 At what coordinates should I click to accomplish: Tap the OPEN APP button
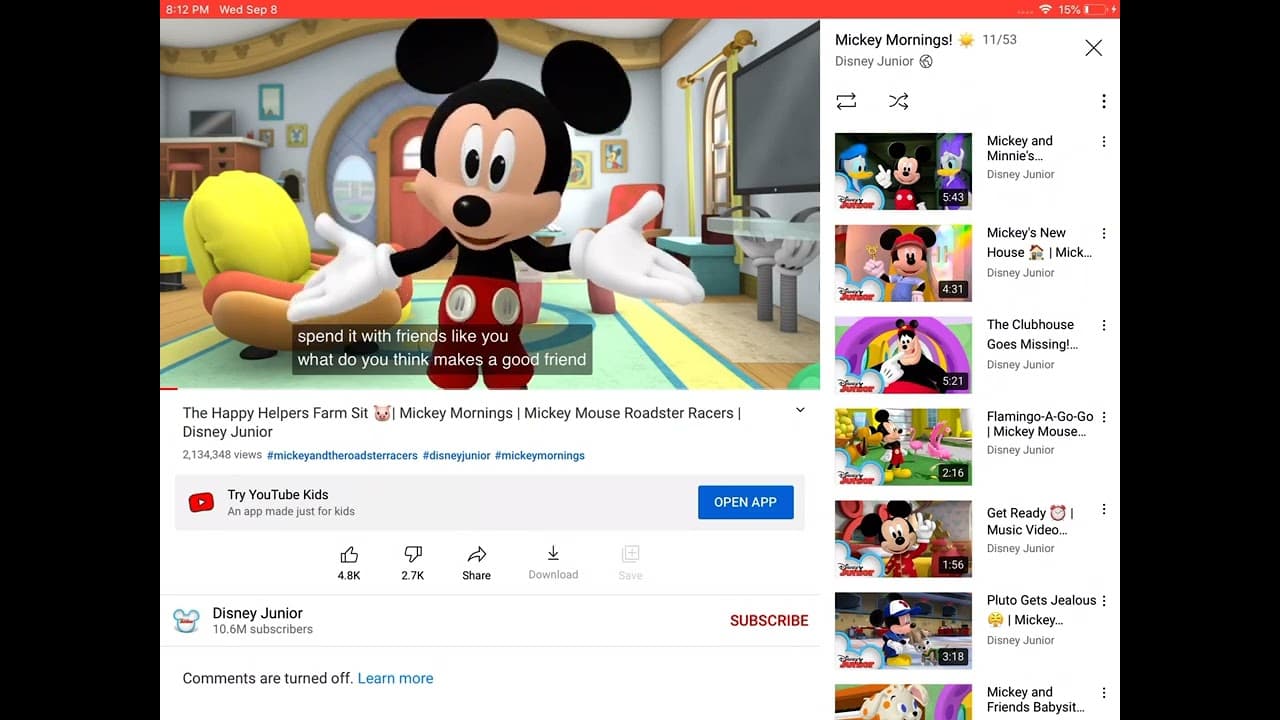point(745,502)
